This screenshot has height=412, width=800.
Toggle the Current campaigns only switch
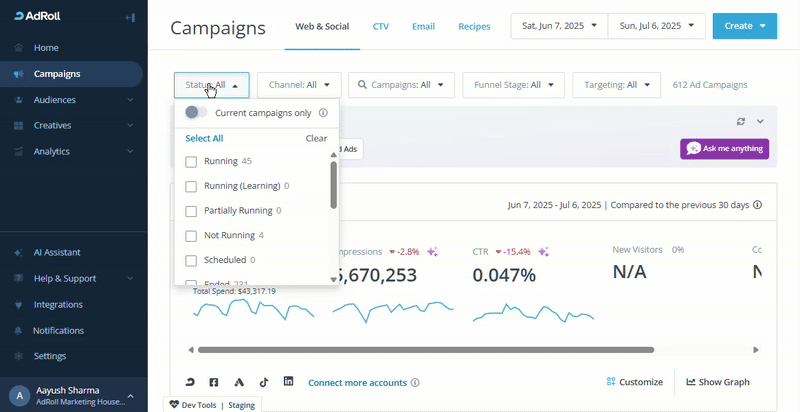pos(196,113)
